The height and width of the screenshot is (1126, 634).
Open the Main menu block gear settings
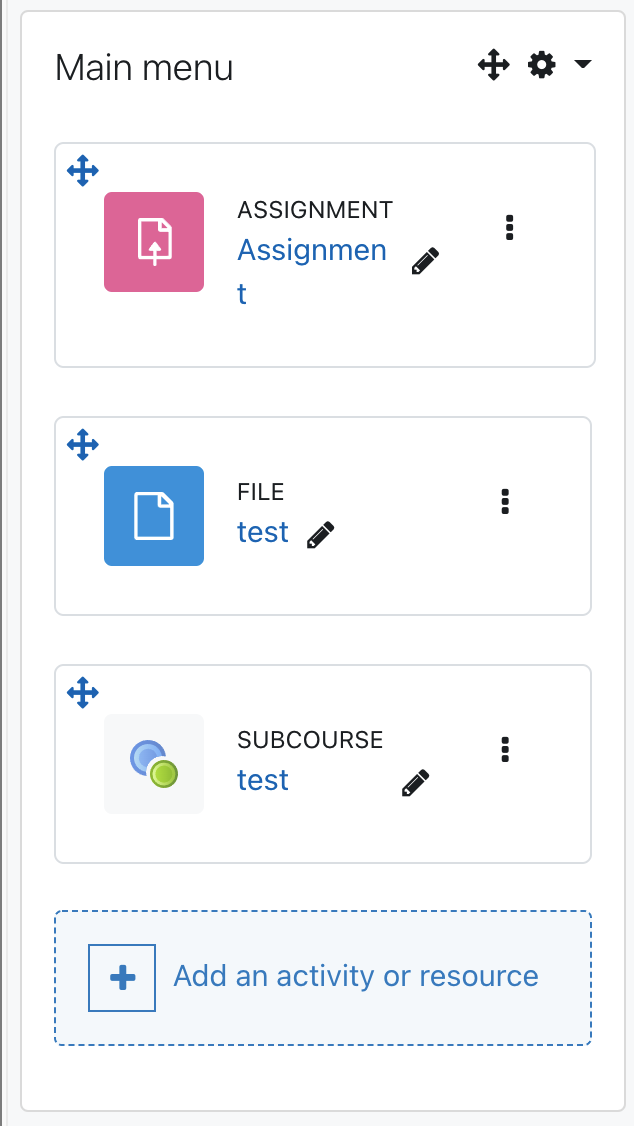point(541,65)
